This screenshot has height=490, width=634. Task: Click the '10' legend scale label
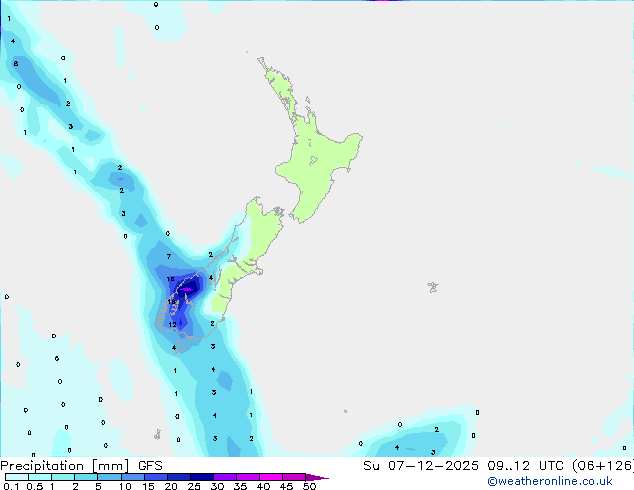(125, 486)
